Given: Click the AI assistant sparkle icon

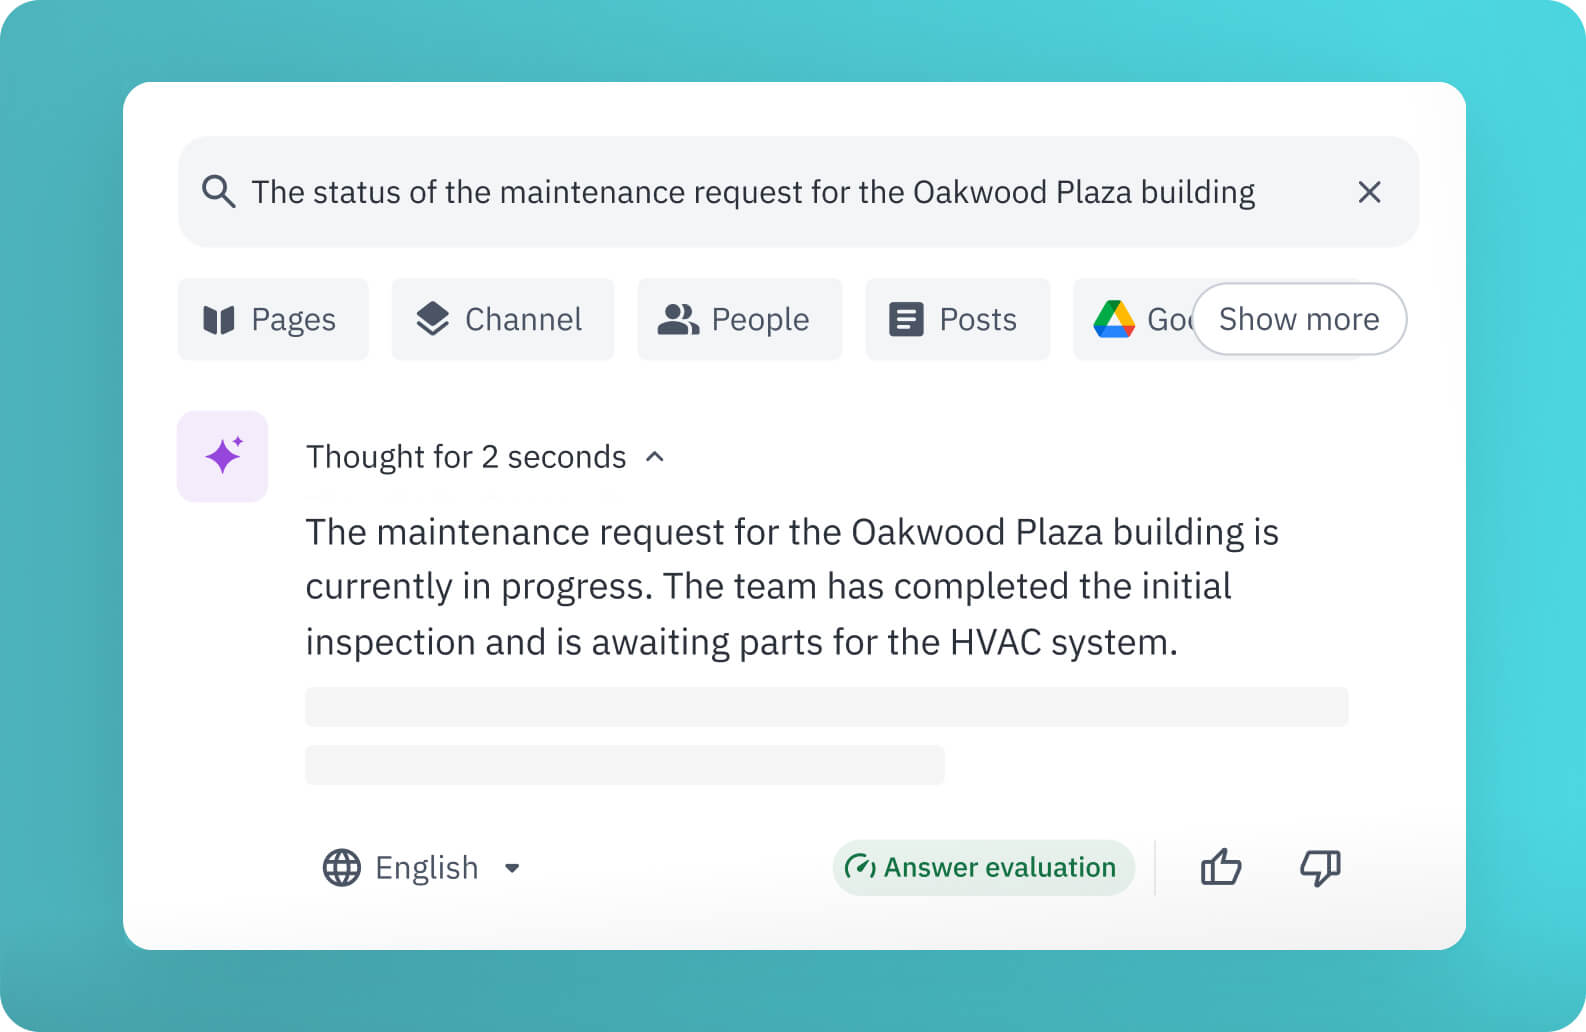Looking at the screenshot, I should 222,456.
